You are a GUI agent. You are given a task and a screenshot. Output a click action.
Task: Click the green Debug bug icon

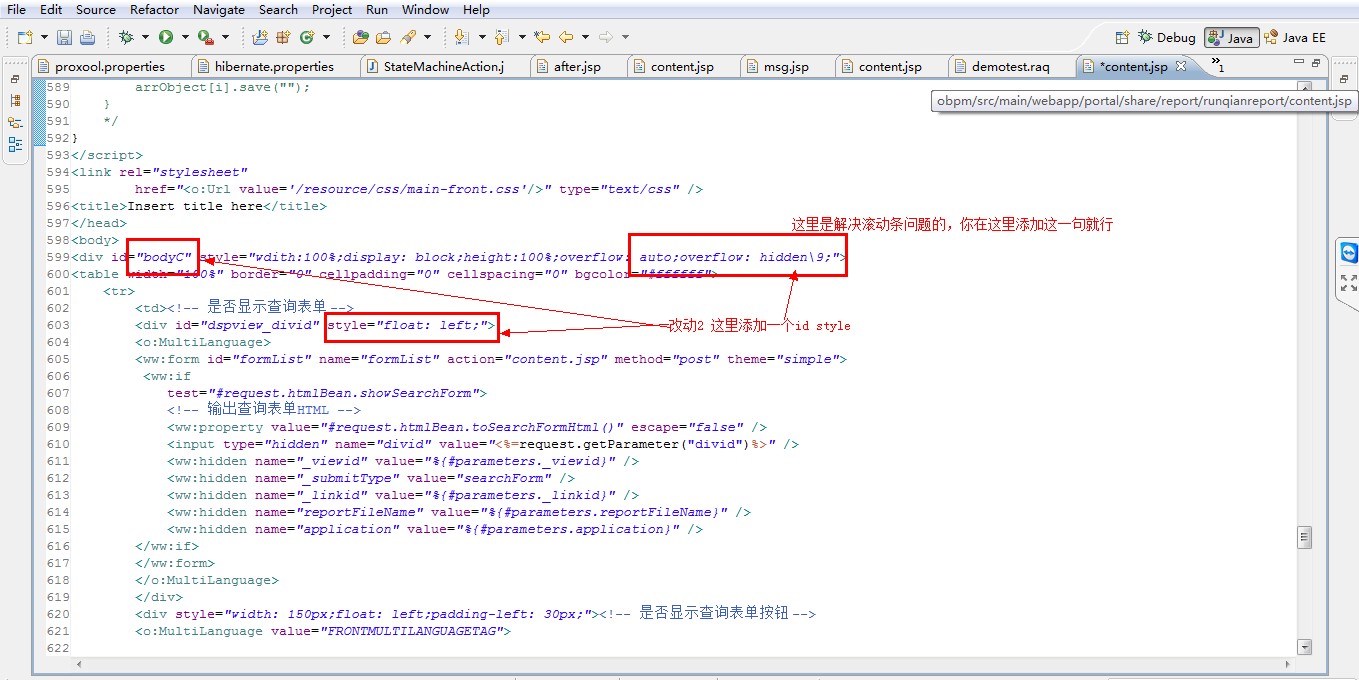126,37
